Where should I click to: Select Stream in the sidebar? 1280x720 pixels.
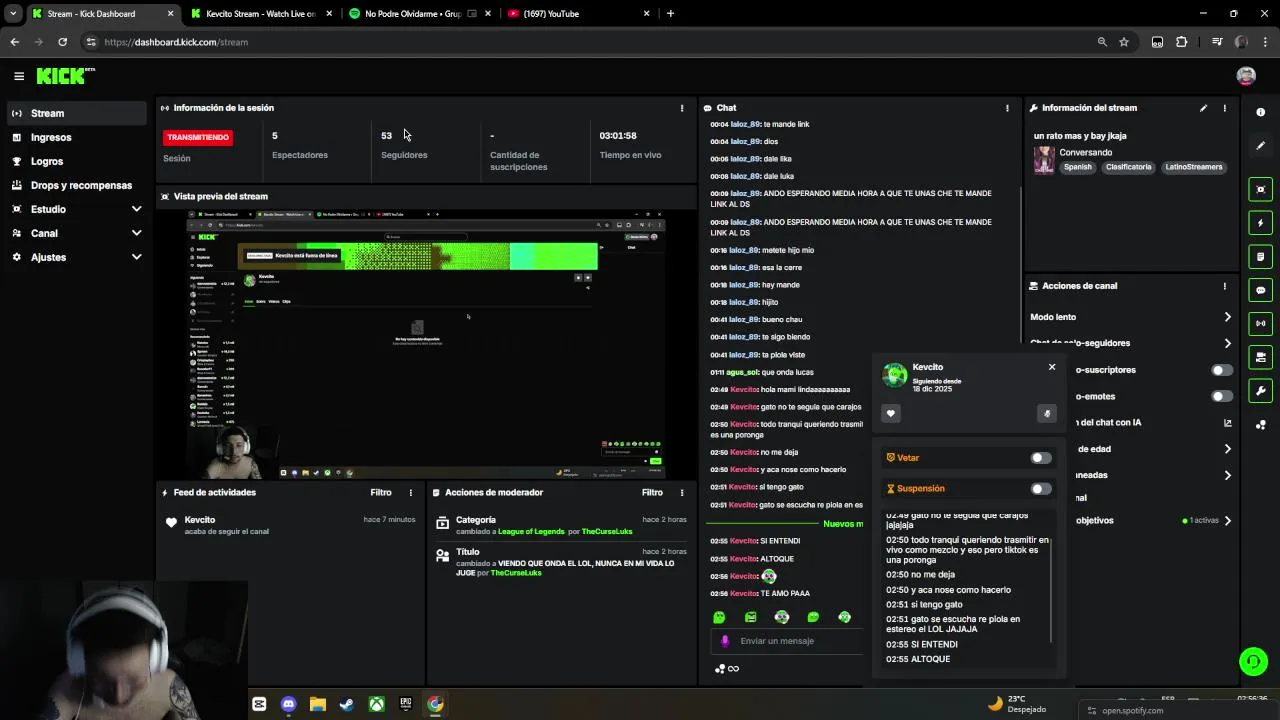pos(77,113)
